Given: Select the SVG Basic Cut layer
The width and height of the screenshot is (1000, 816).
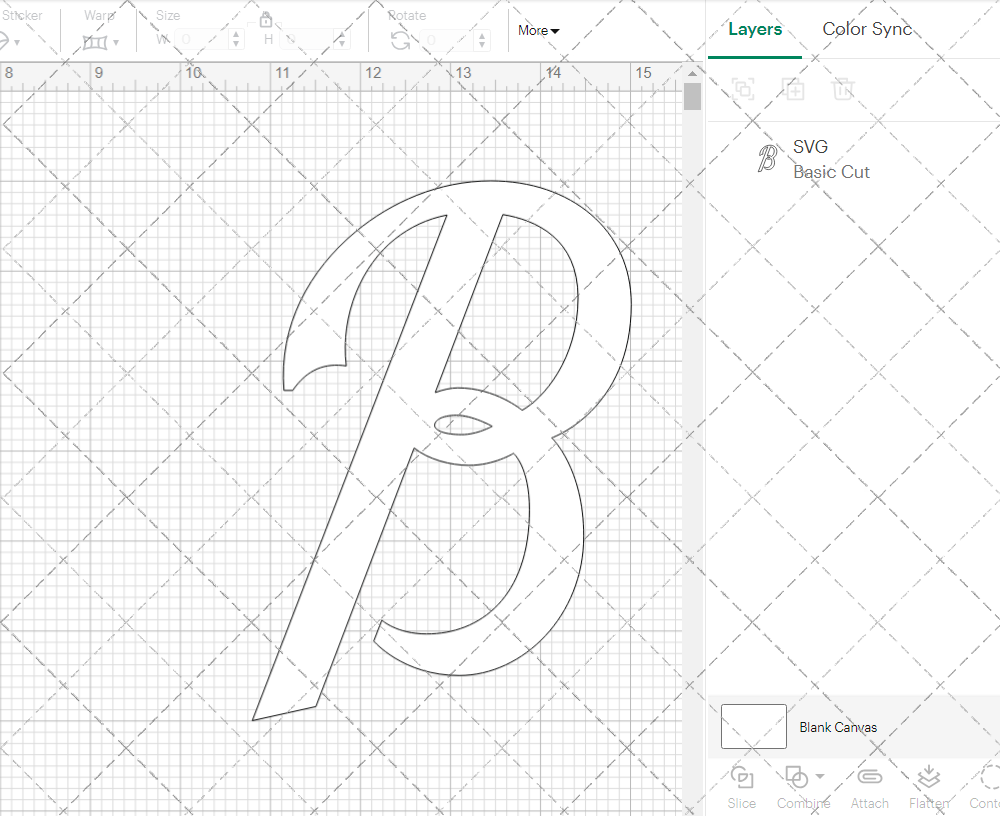Looking at the screenshot, I should click(830, 160).
